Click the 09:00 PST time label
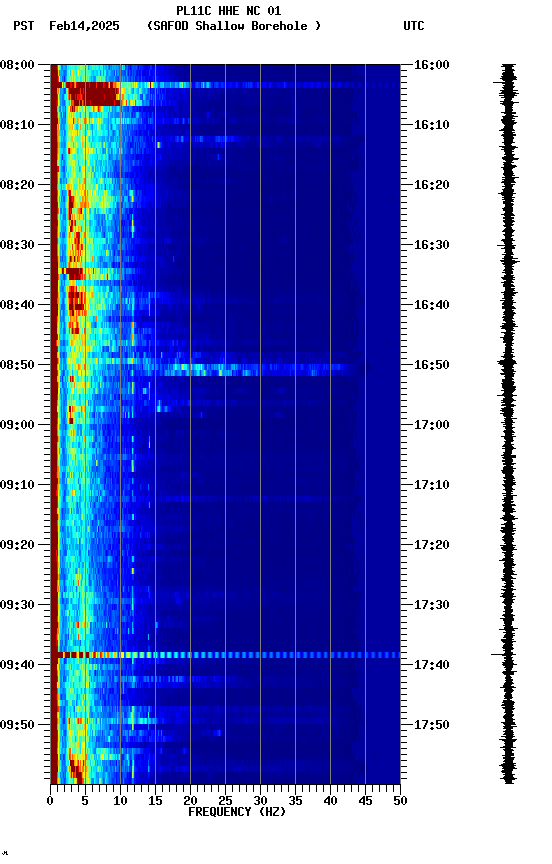This screenshot has height=864, width=552. [x=17, y=425]
